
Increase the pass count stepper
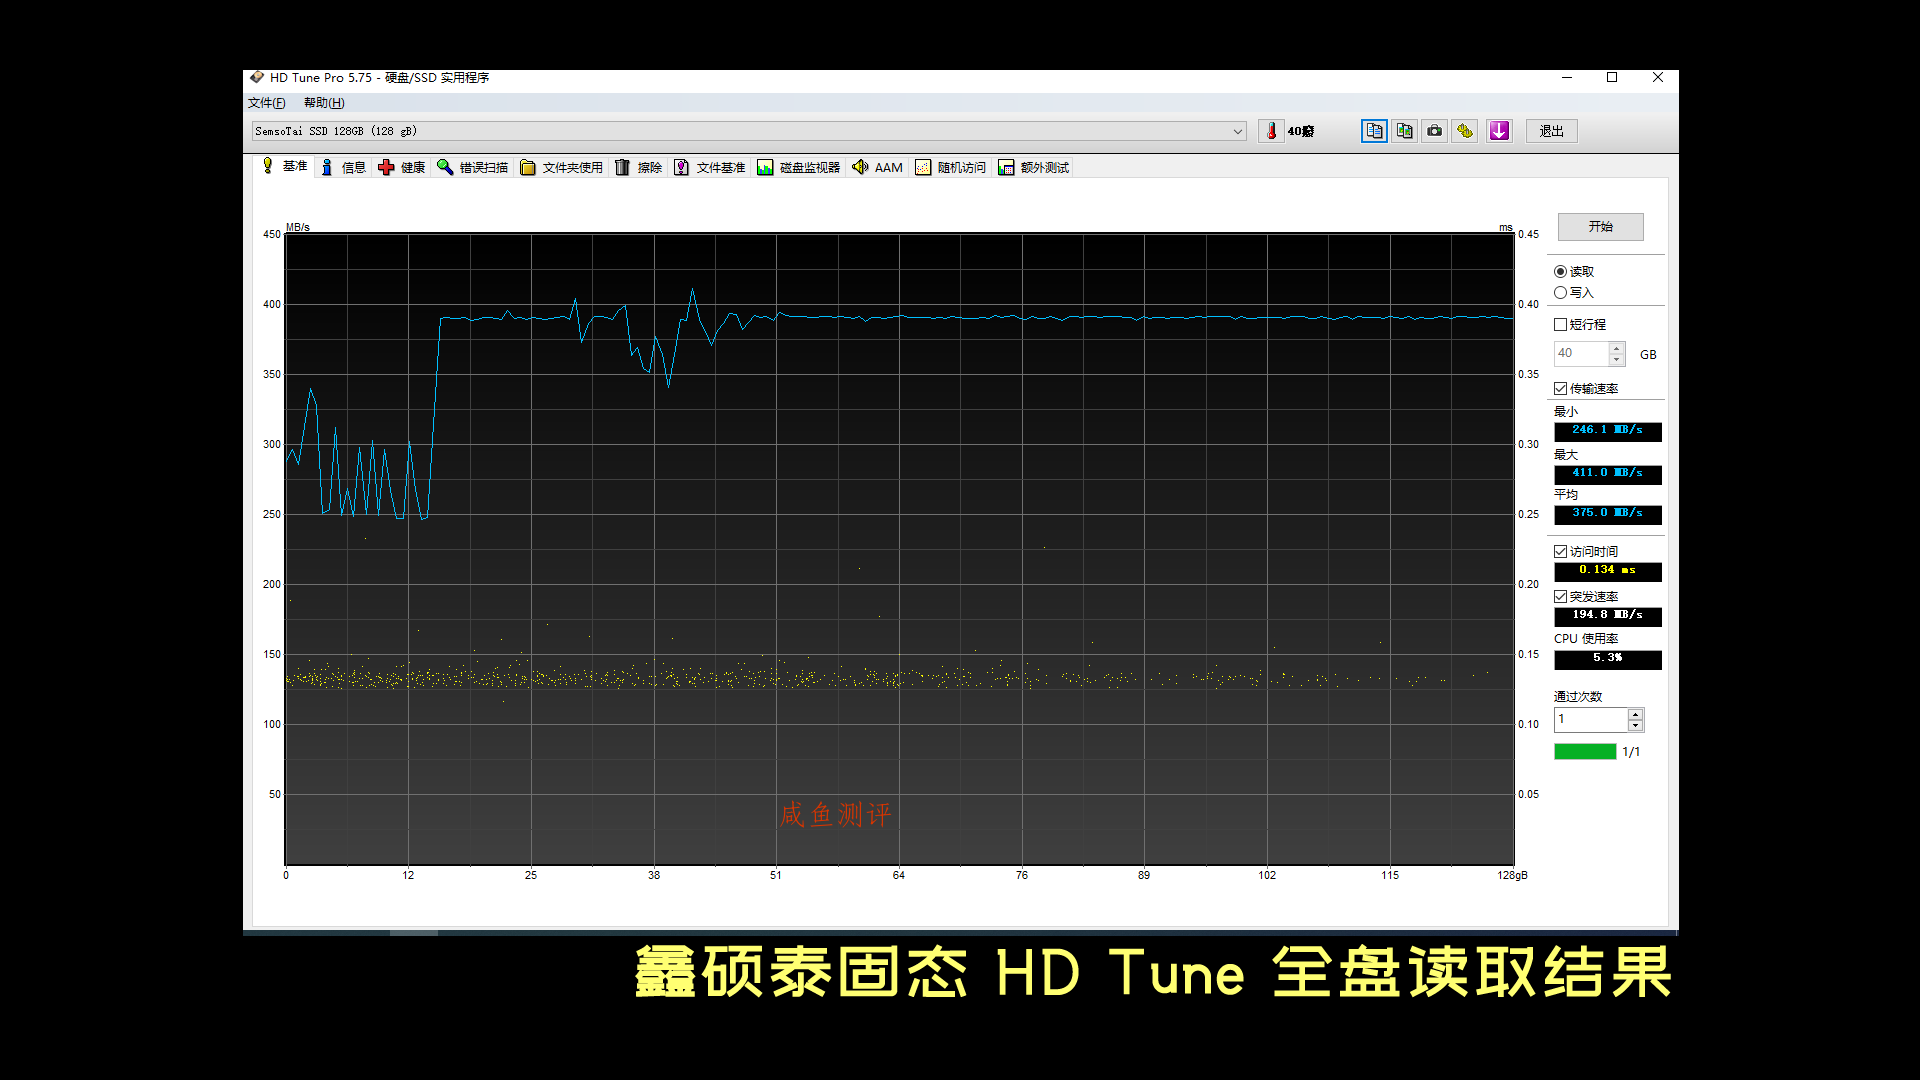(1636, 714)
